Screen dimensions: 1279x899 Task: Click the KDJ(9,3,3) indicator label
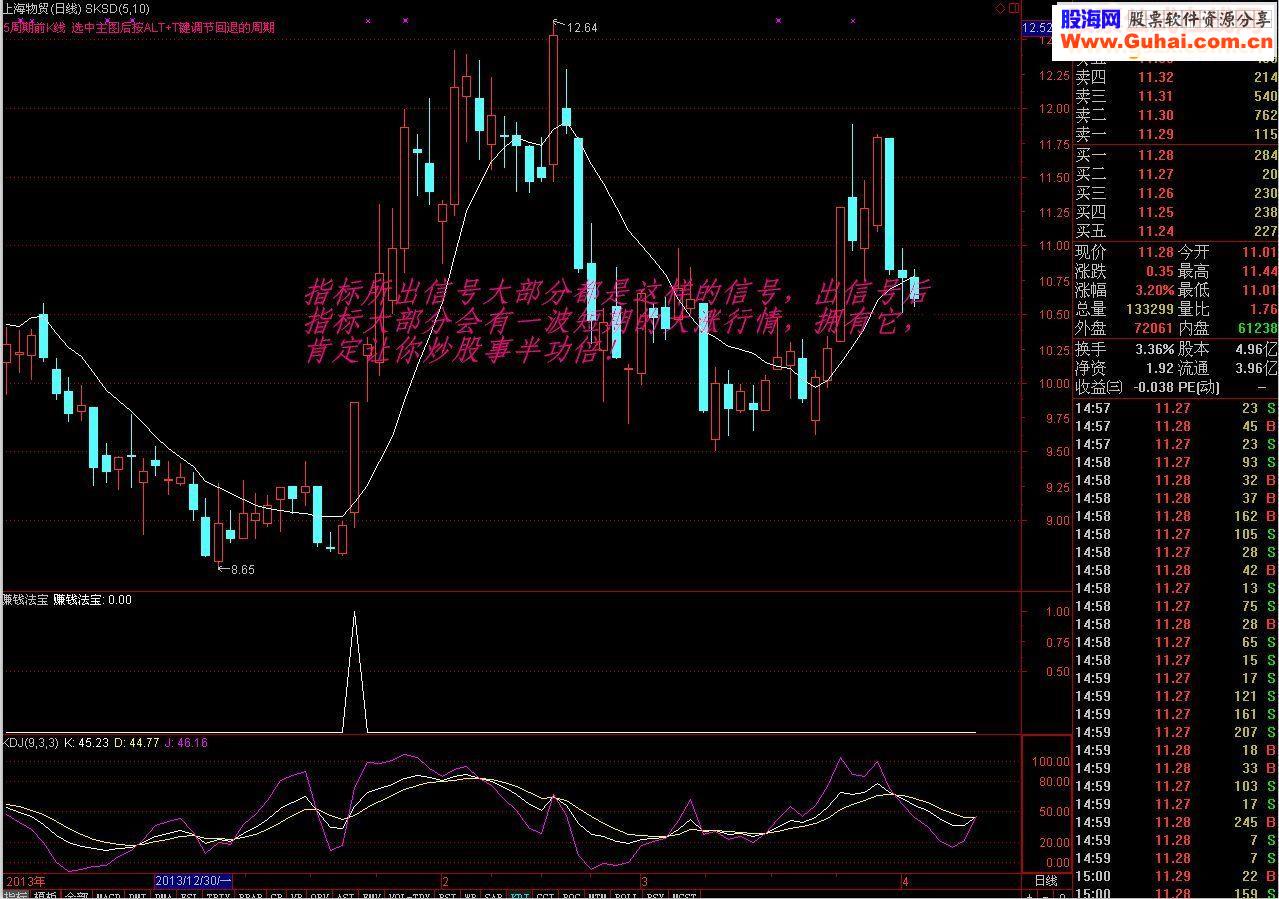click(31, 743)
